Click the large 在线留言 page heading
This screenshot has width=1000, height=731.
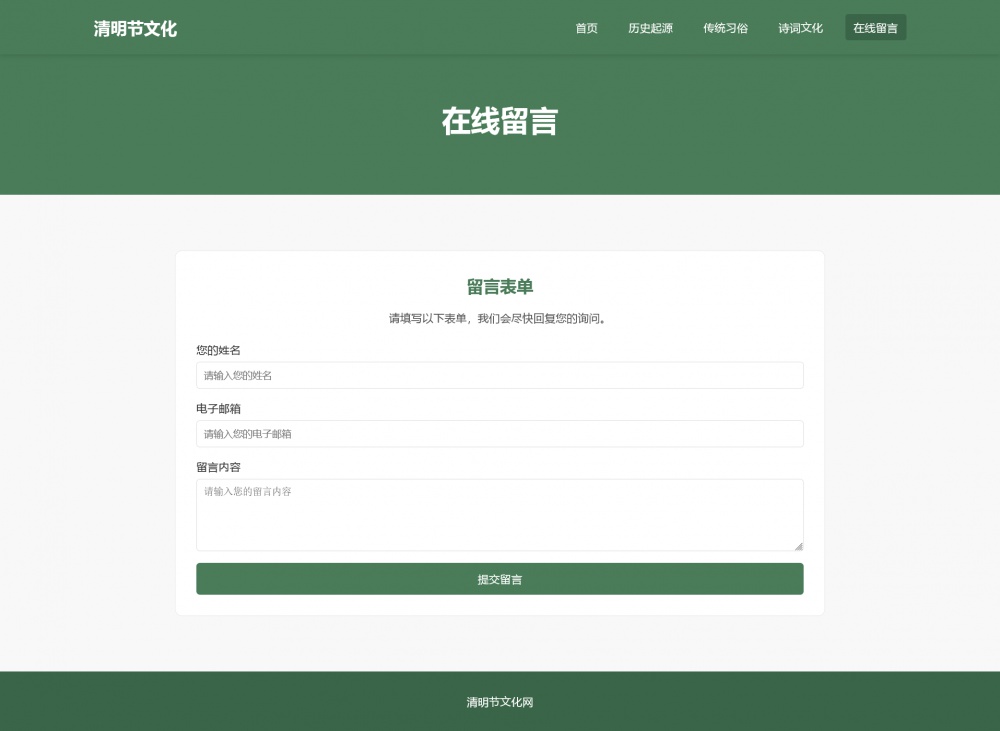click(x=499, y=121)
